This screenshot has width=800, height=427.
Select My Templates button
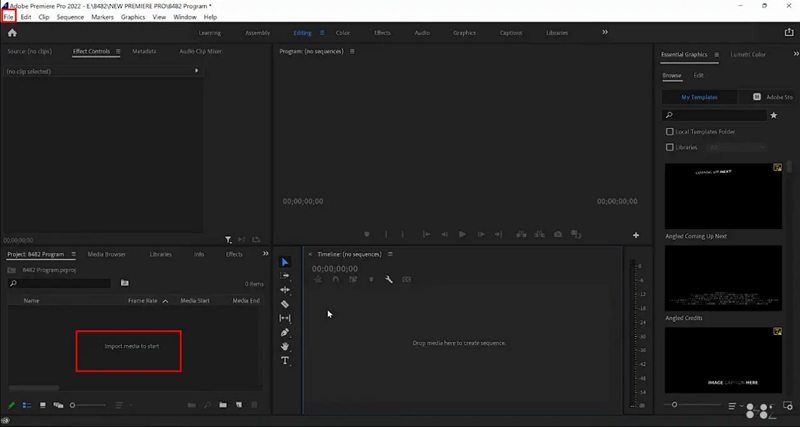(x=699, y=97)
